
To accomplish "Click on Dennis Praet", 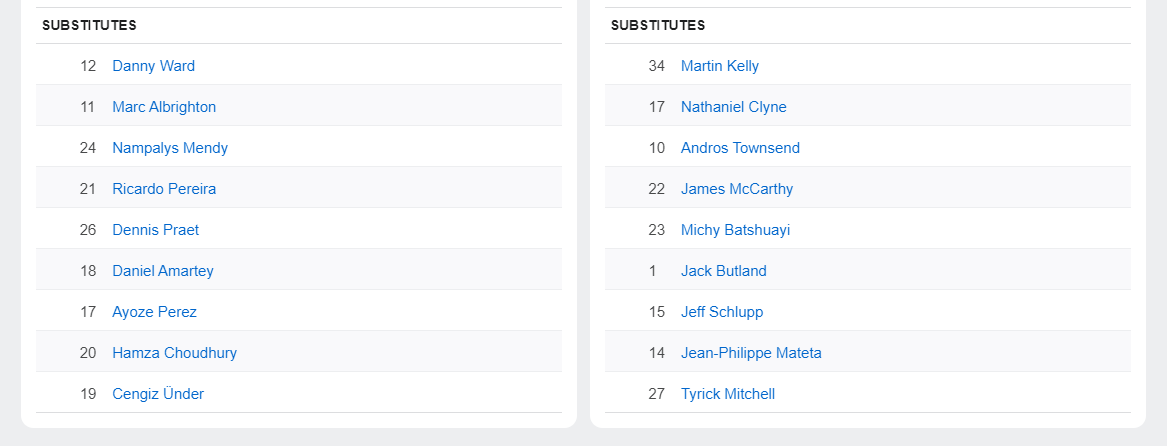I will coord(155,230).
